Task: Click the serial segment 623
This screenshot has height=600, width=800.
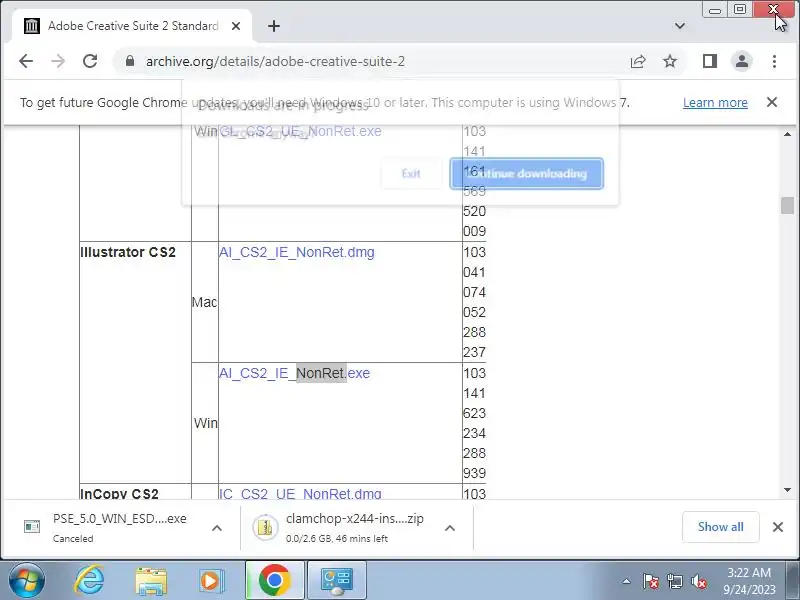Action: (x=474, y=413)
